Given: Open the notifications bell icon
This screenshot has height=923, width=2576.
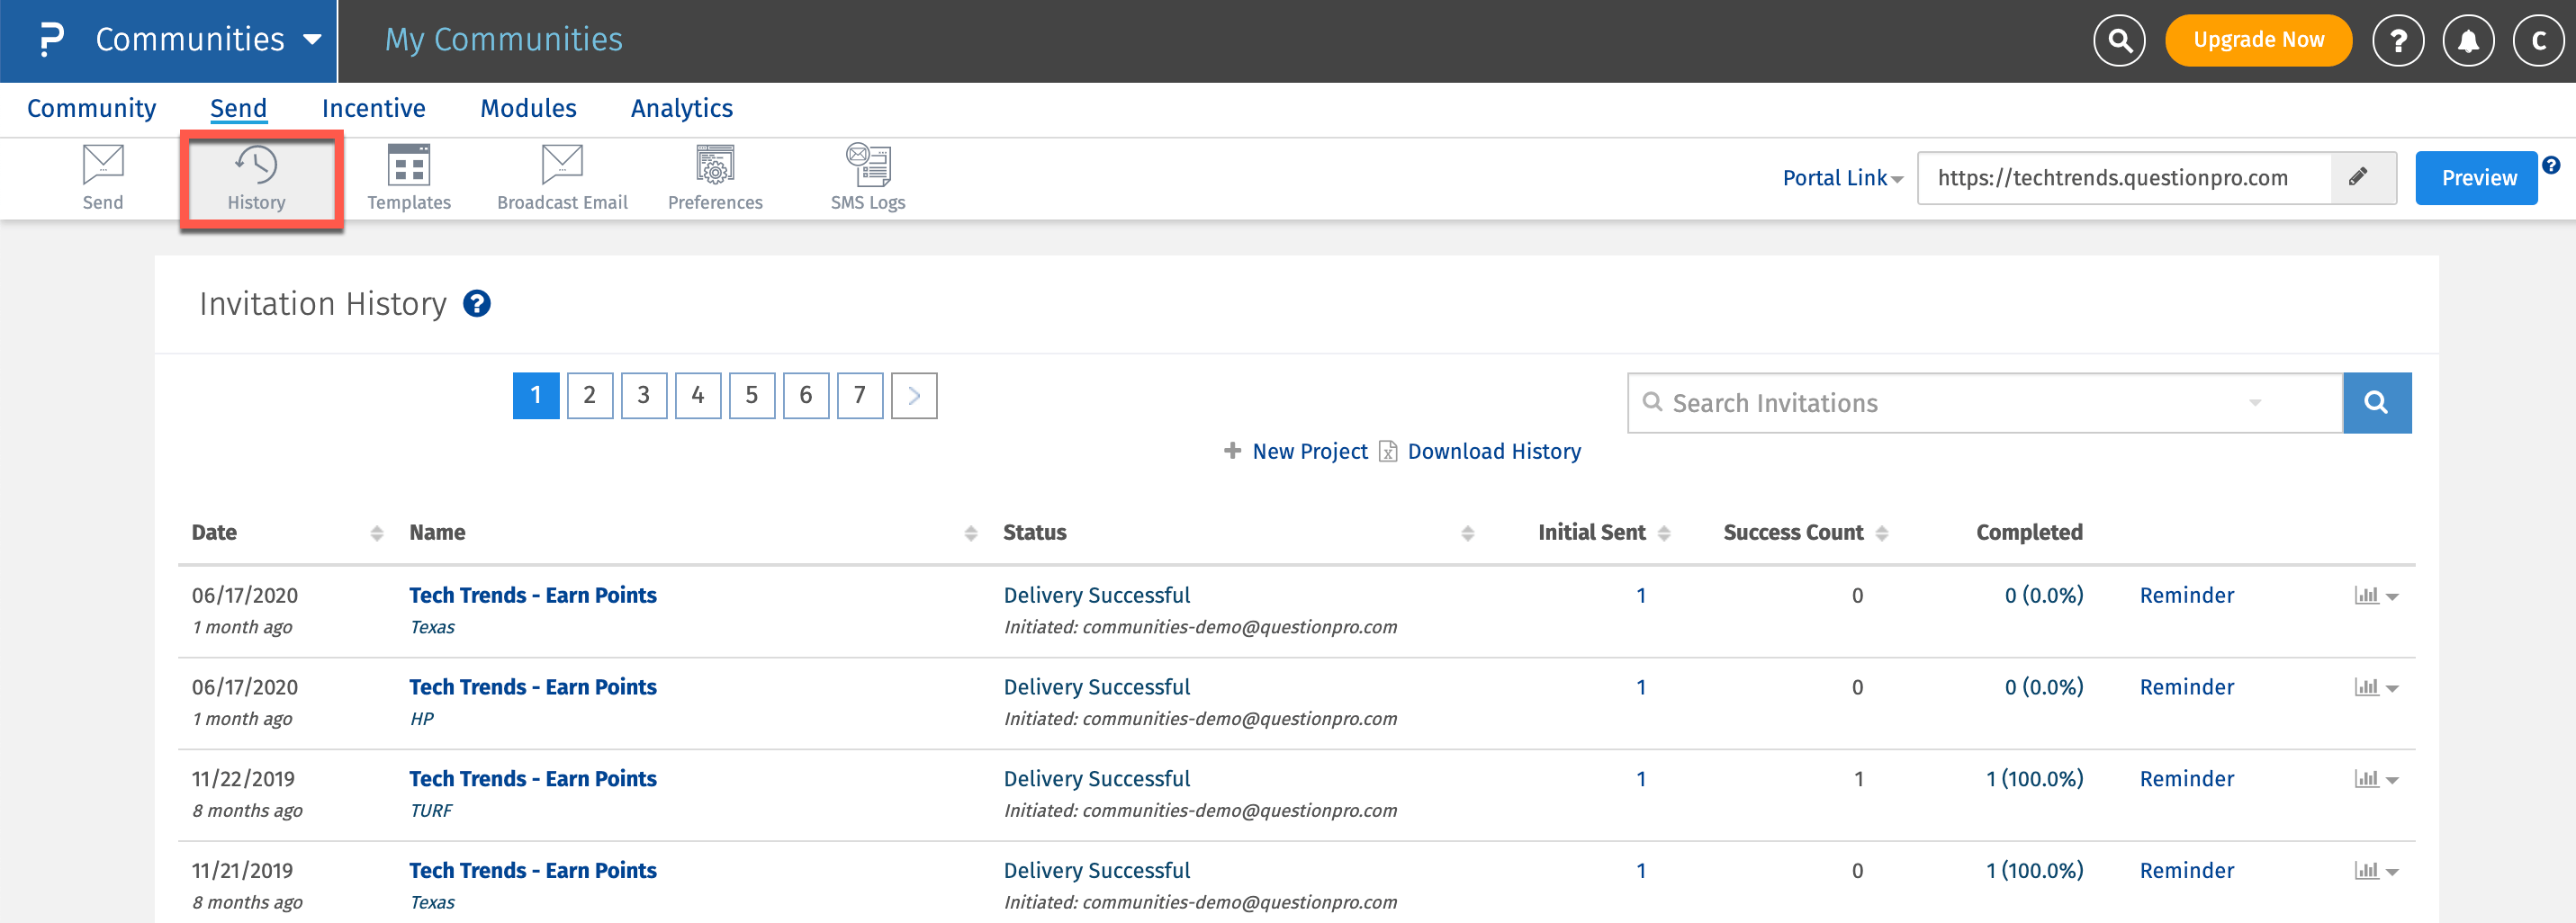Looking at the screenshot, I should (2468, 41).
